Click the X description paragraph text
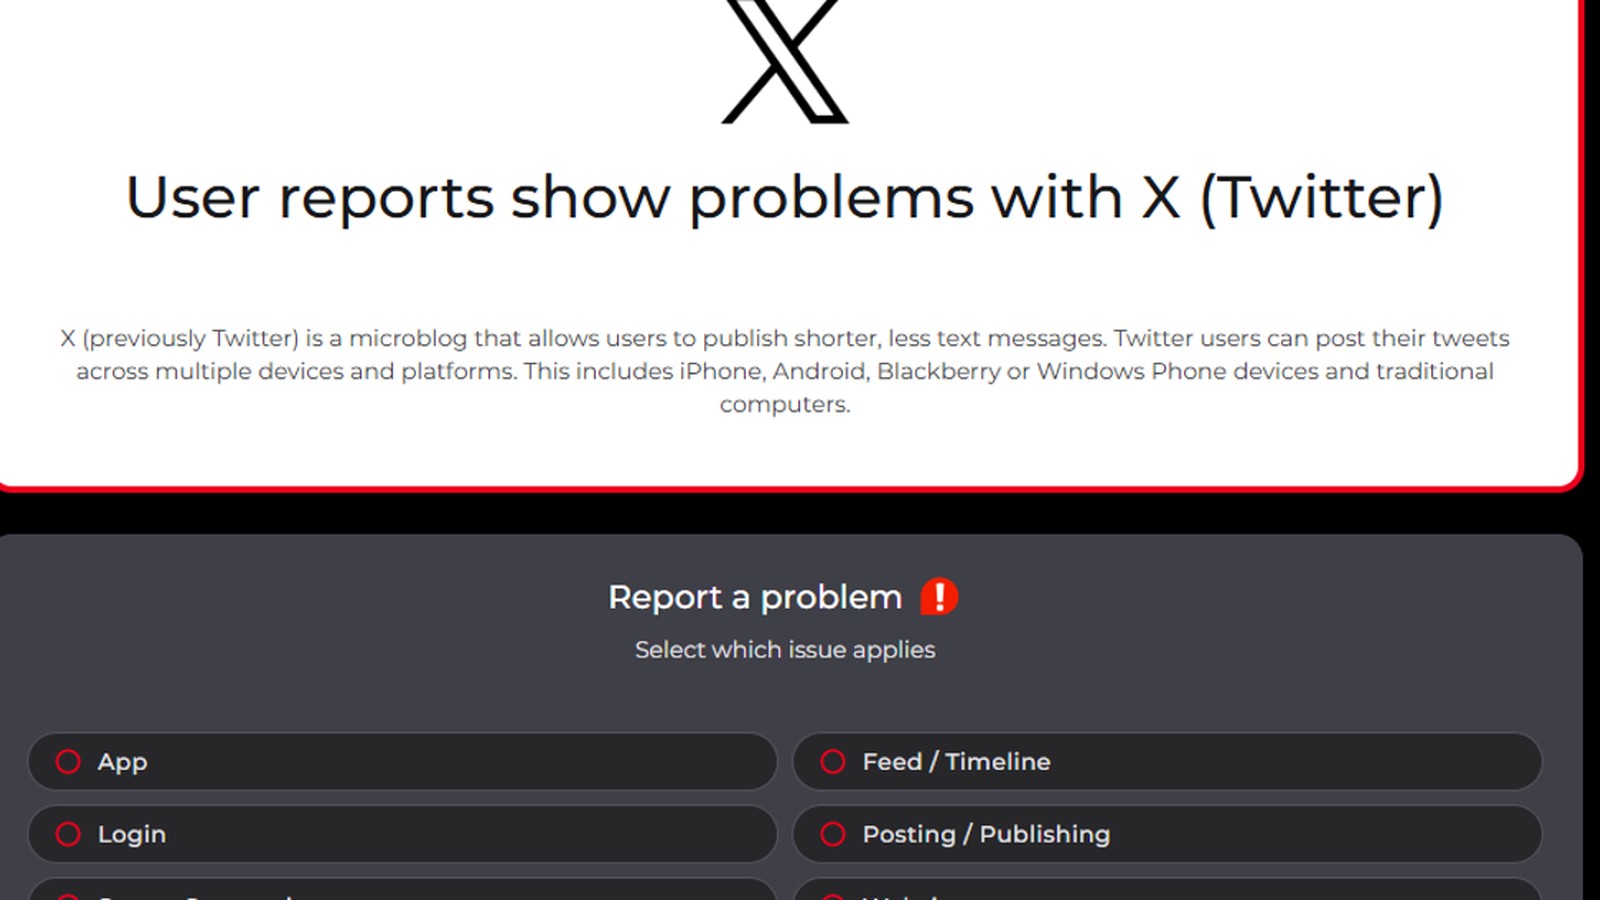 point(785,371)
